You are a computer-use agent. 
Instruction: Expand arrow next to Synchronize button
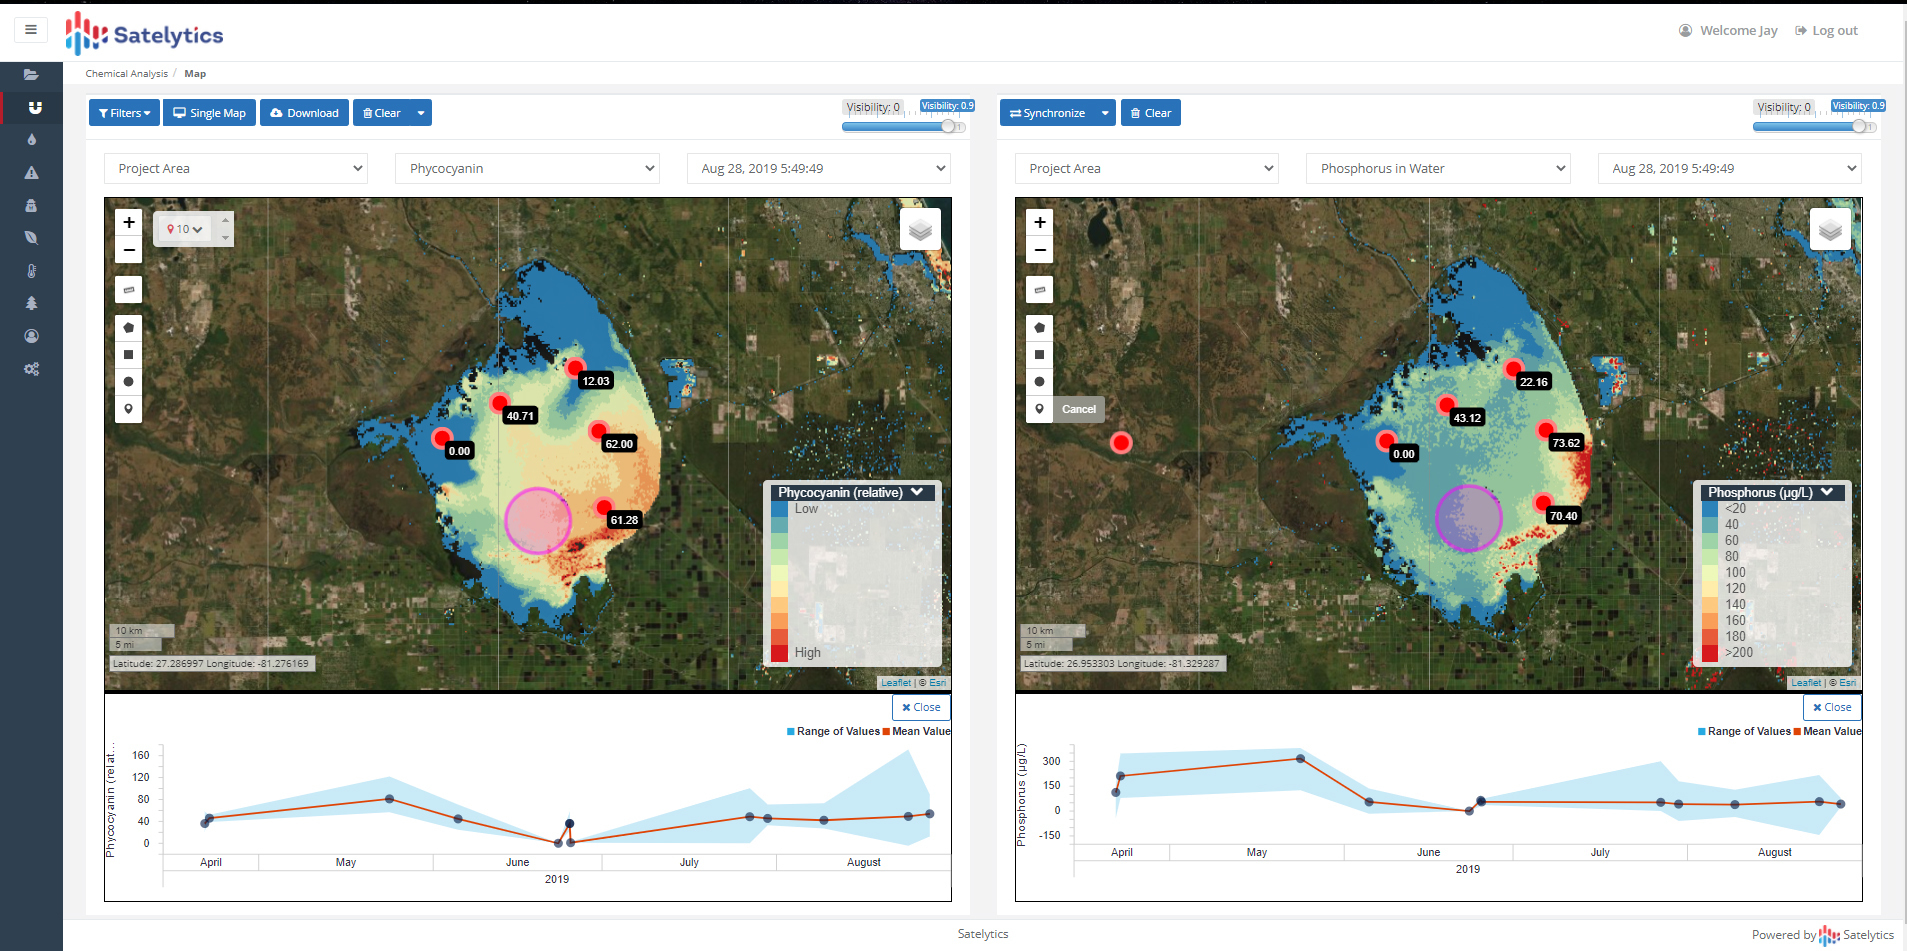[x=1105, y=113]
